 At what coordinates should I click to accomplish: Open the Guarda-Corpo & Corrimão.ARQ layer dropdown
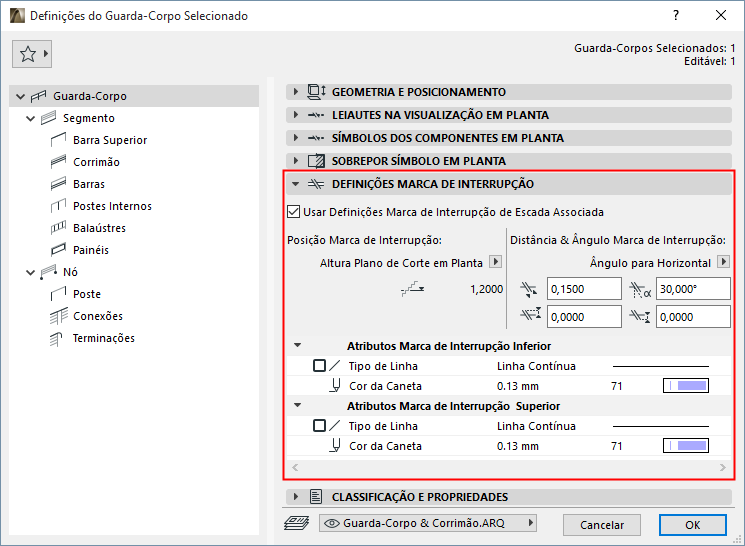coord(428,523)
